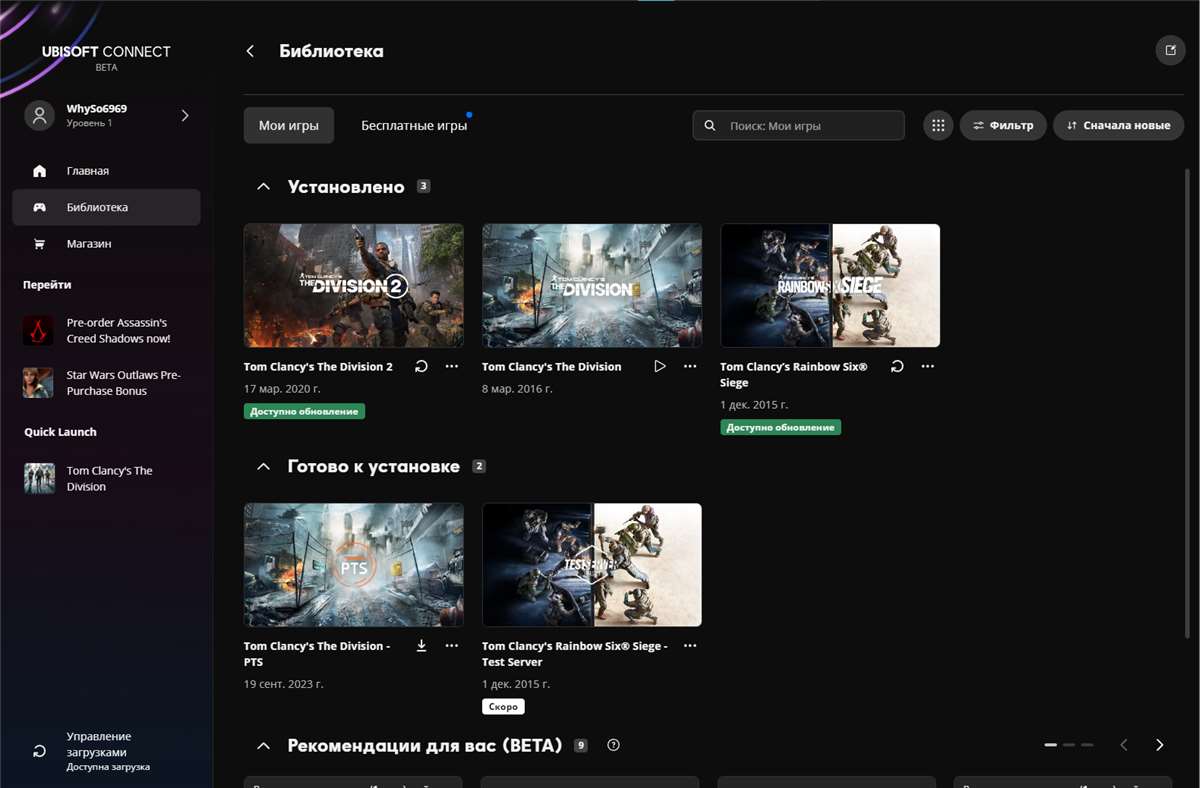Click the grid view icon beside the search bar
1200x788 pixels.
pyautogui.click(x=937, y=125)
